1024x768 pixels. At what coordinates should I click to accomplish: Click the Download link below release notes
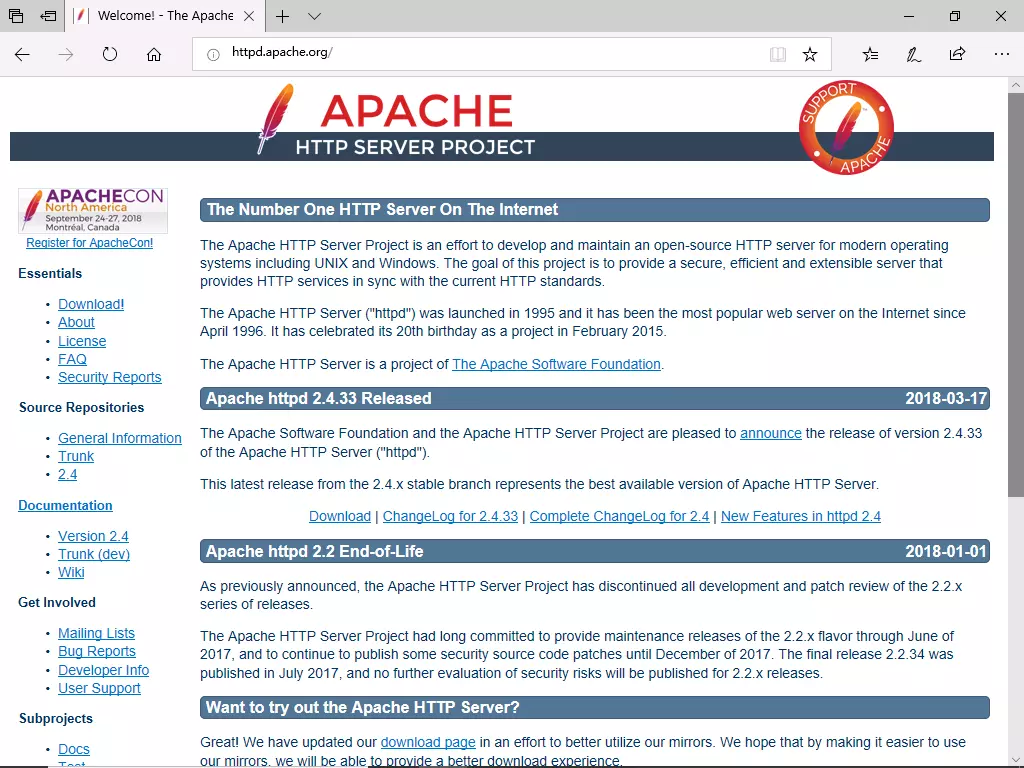coord(340,517)
